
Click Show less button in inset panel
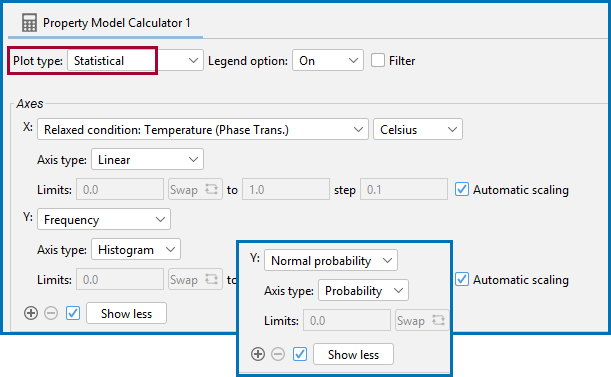(x=353, y=354)
